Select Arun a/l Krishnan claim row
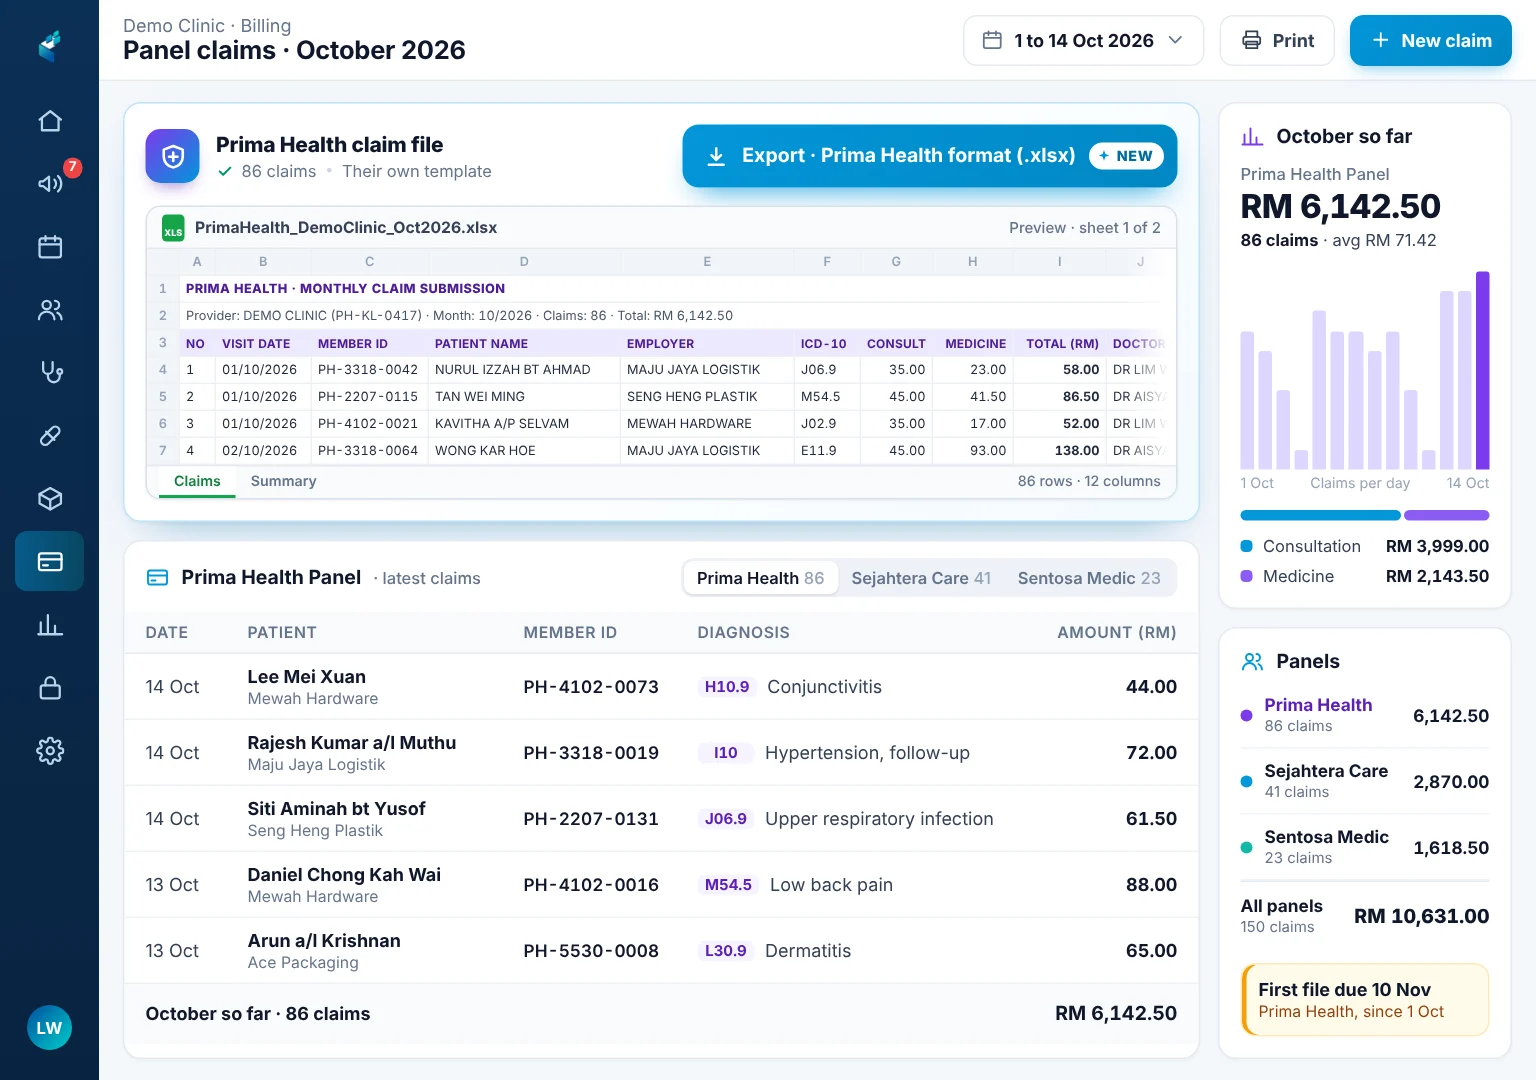 661,951
